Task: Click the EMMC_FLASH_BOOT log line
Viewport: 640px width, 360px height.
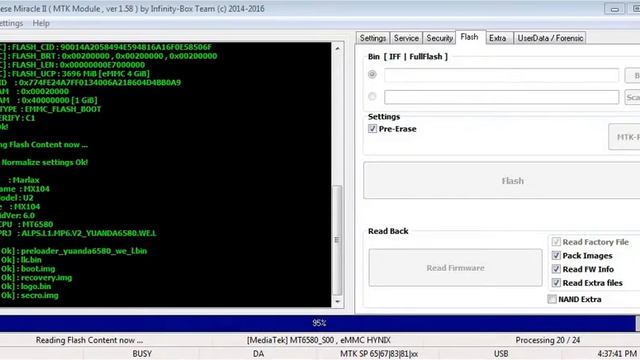Action: pyautogui.click(x=51, y=109)
